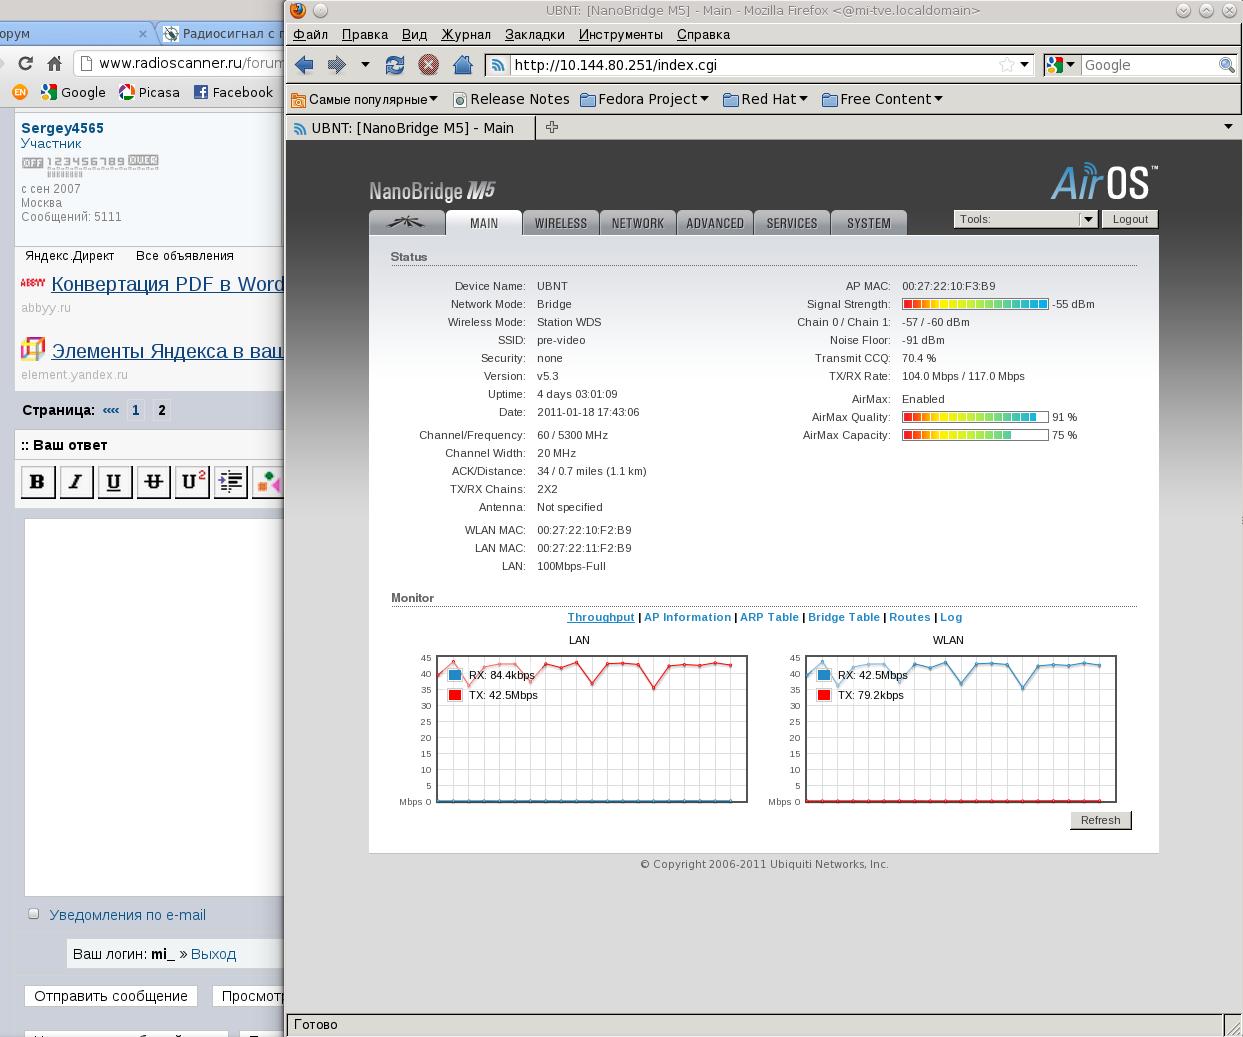Open address bar URL dropdown arrow
1243x1037 pixels.
(x=1024, y=65)
